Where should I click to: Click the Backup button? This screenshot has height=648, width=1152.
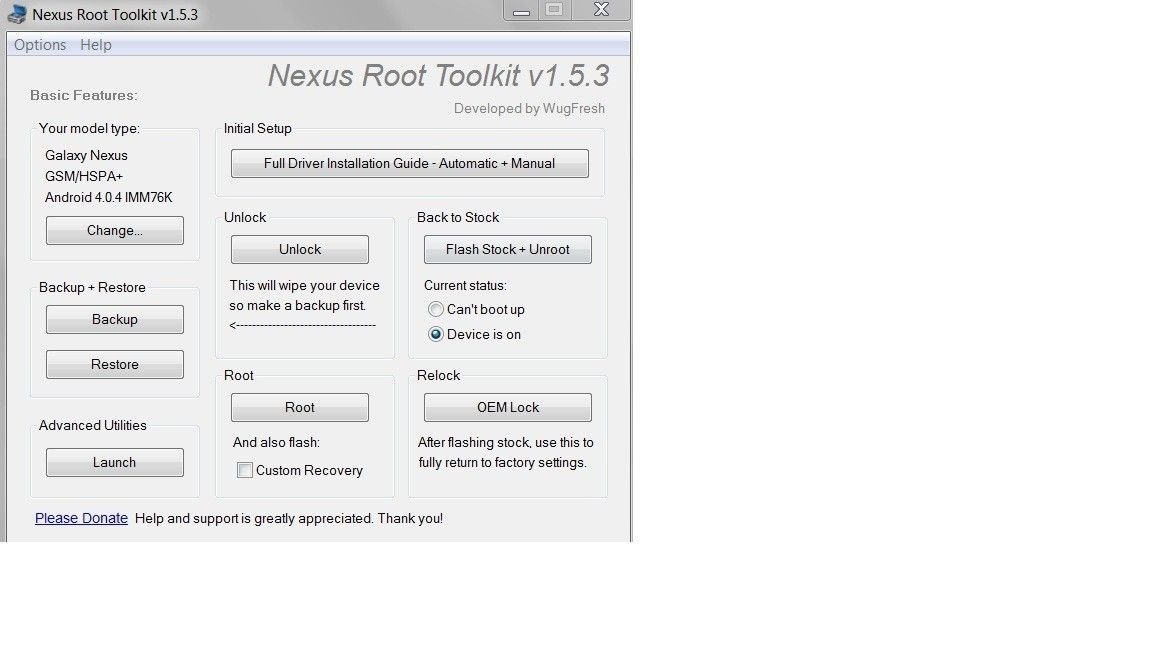pos(115,319)
